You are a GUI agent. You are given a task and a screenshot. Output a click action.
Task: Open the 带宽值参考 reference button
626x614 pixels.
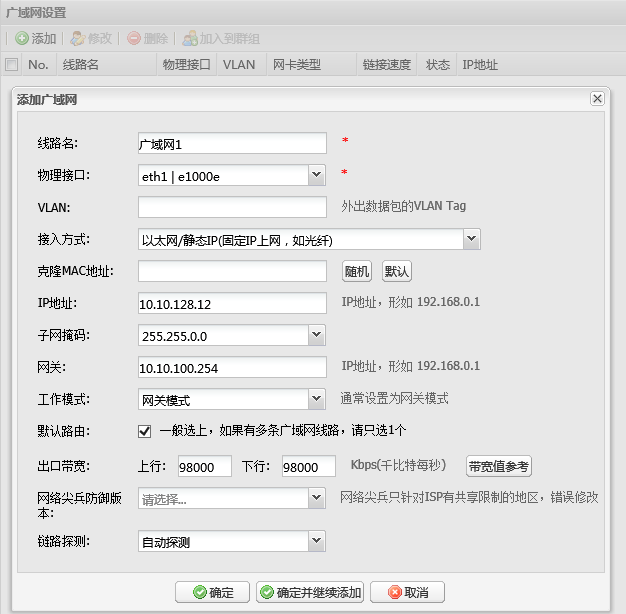498,465
